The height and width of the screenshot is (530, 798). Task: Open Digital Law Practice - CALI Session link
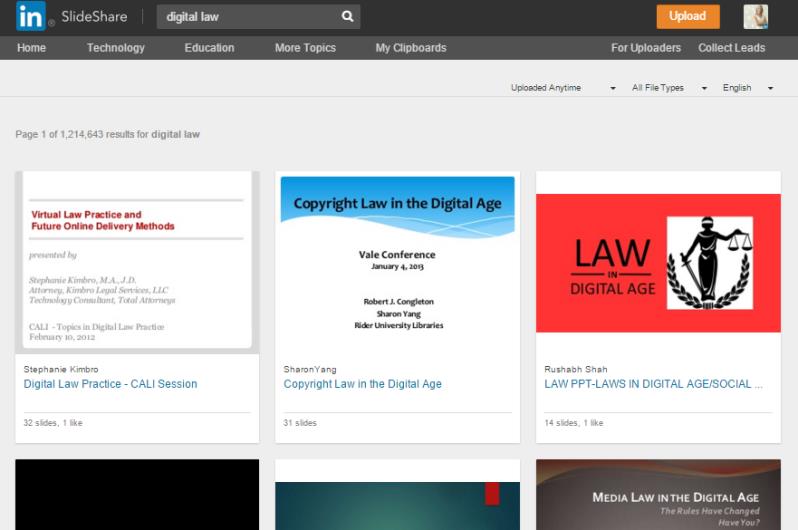(x=110, y=384)
